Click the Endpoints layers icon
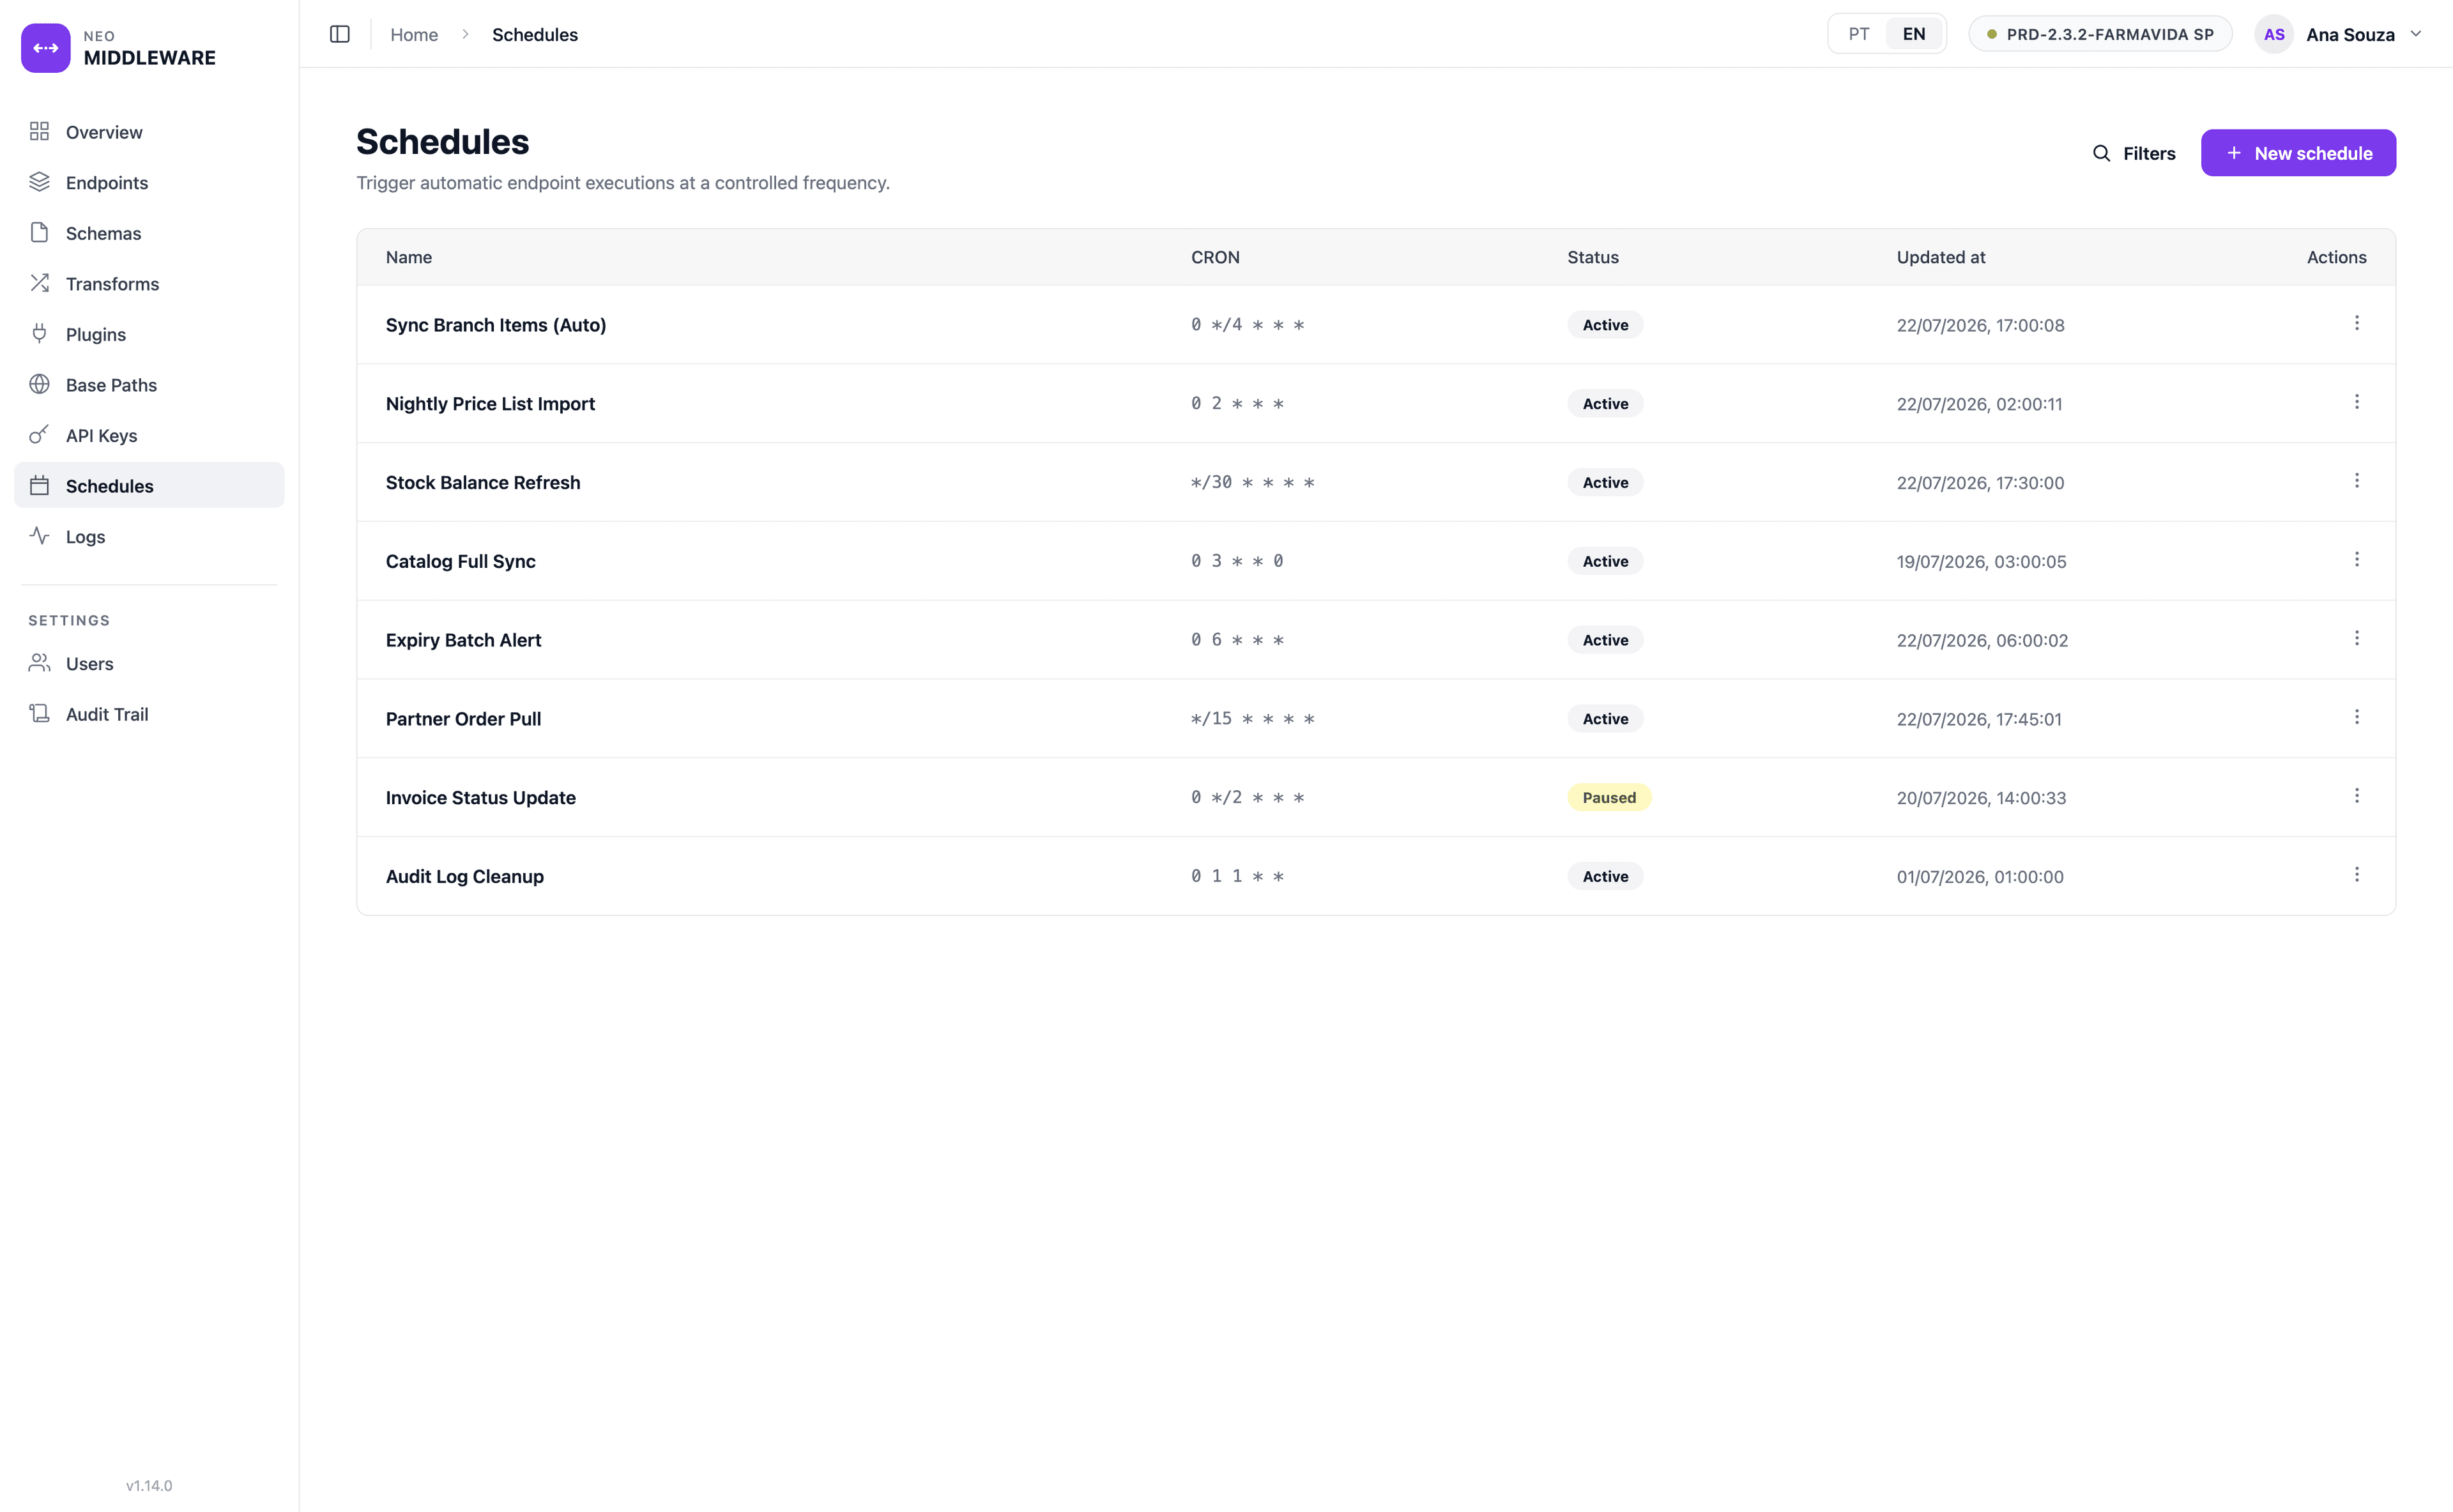The image size is (2453, 1512). tap(40, 182)
